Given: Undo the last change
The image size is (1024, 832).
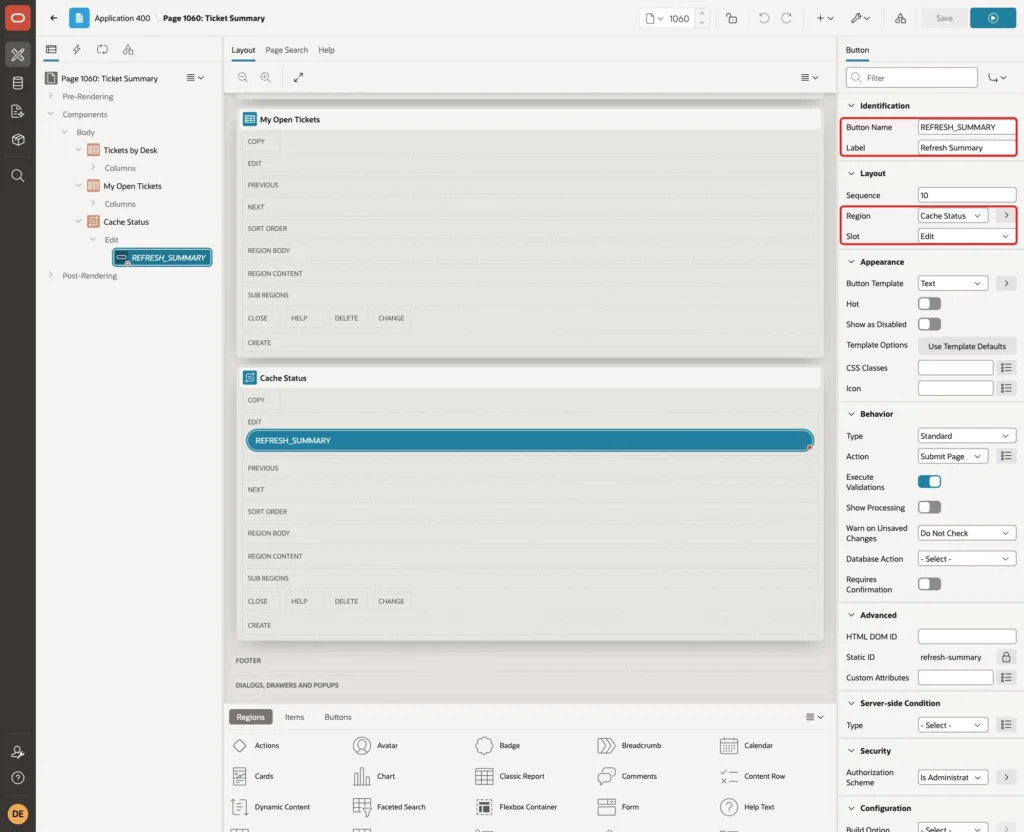Looking at the screenshot, I should point(763,18).
